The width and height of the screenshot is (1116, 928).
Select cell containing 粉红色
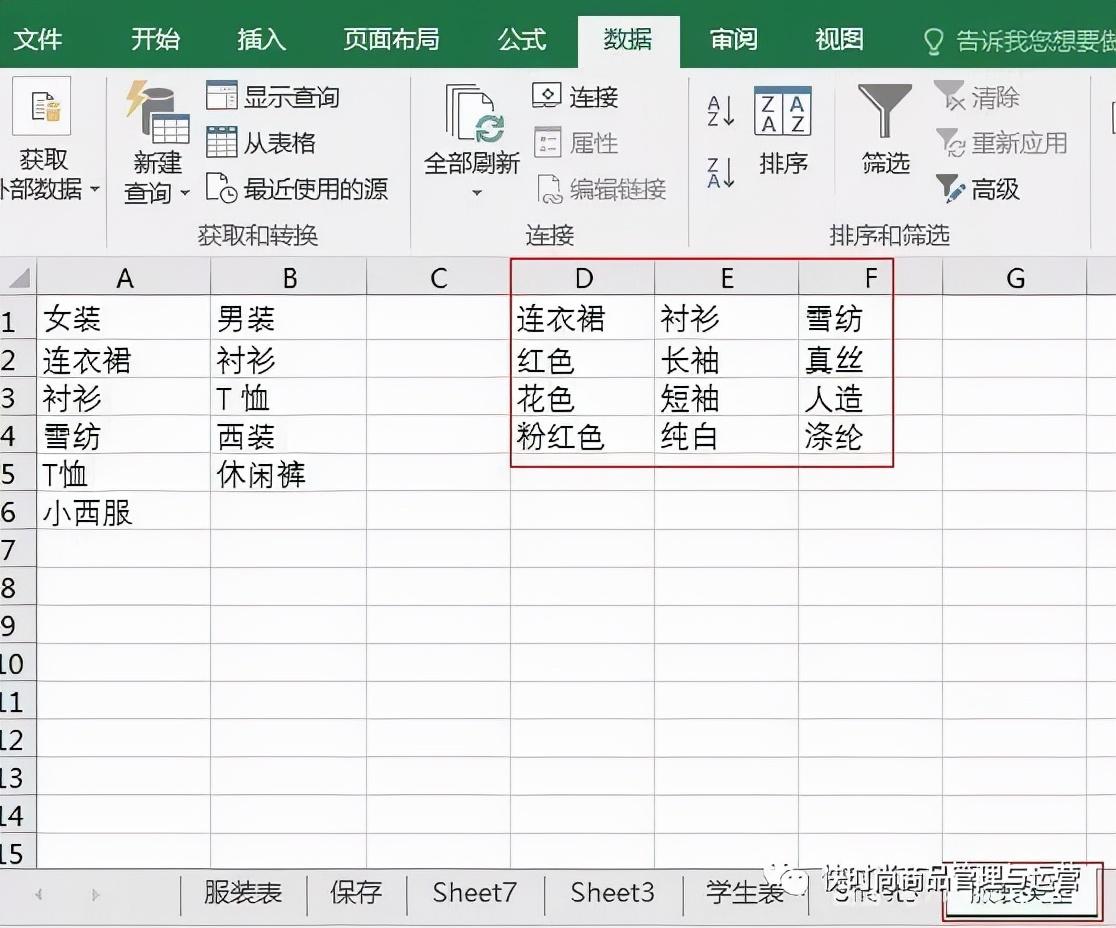(583, 436)
